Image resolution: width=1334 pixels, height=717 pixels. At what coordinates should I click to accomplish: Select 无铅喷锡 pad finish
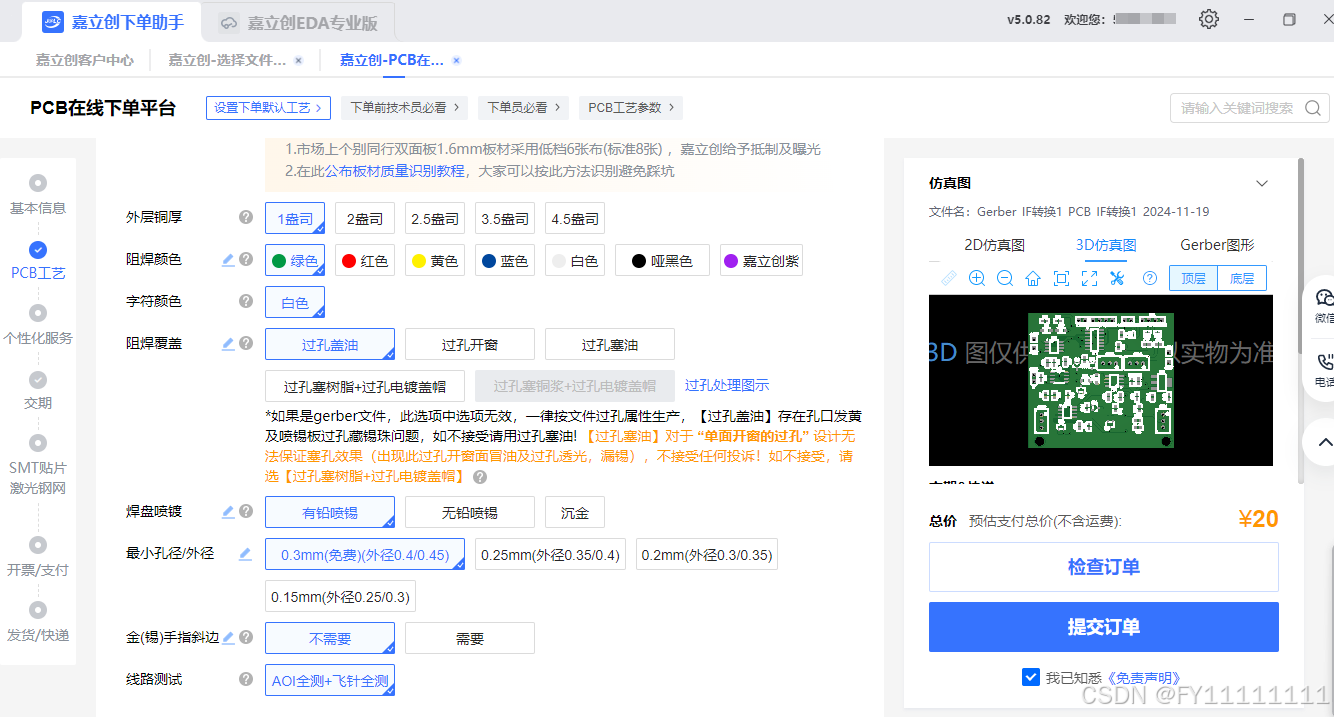click(x=470, y=513)
